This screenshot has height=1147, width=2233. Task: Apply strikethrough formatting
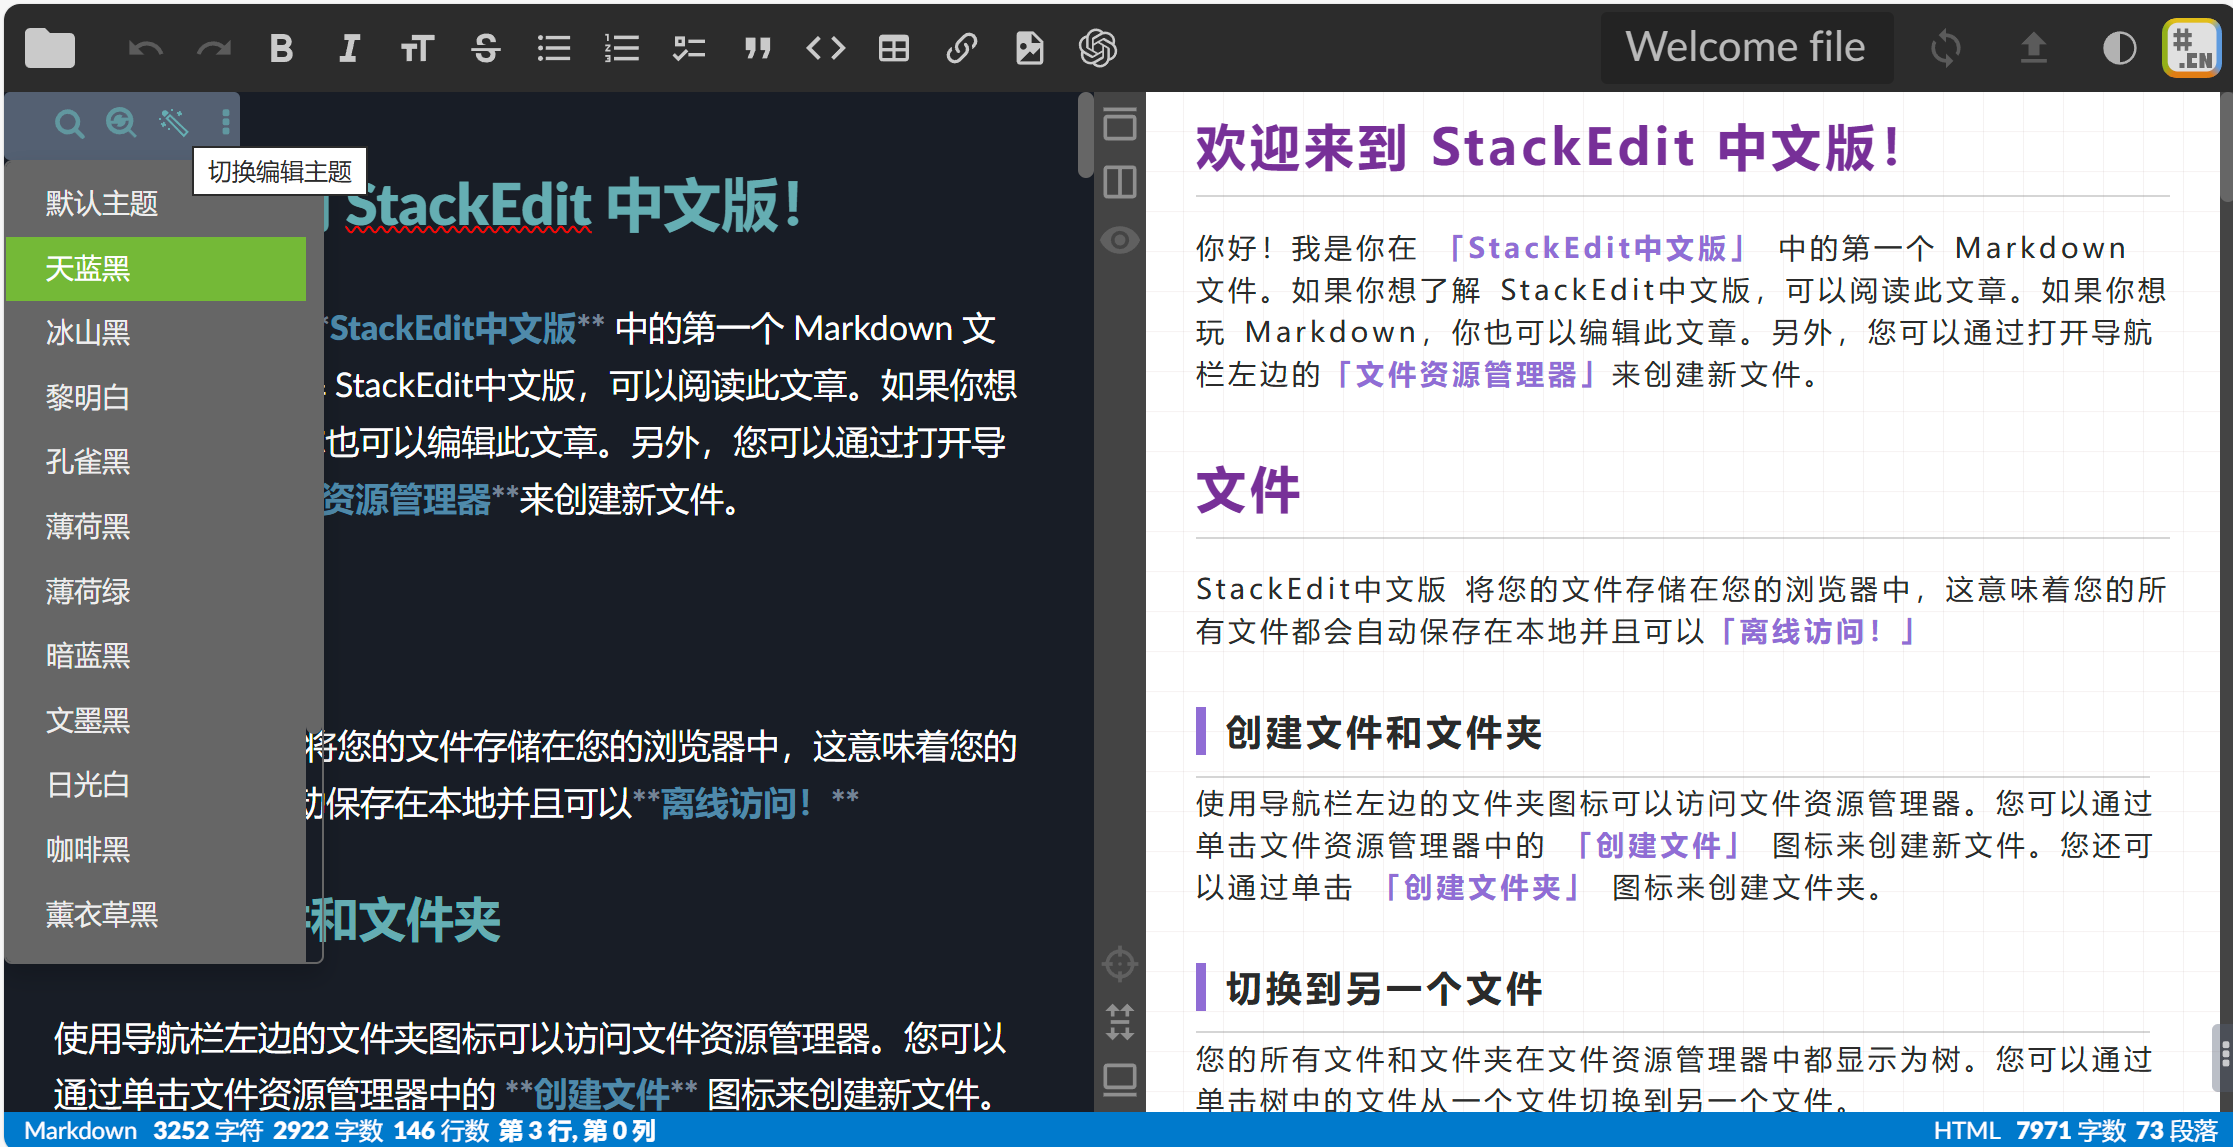tap(486, 47)
